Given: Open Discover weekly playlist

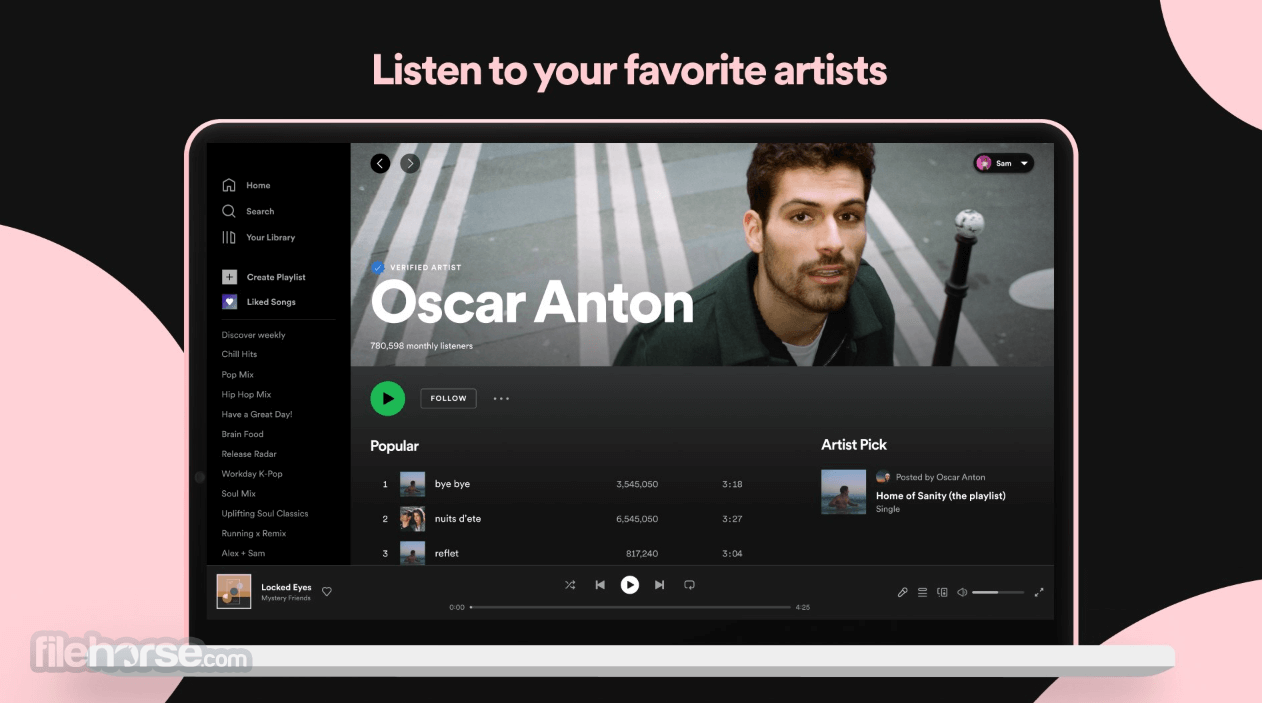Looking at the screenshot, I should tap(253, 335).
